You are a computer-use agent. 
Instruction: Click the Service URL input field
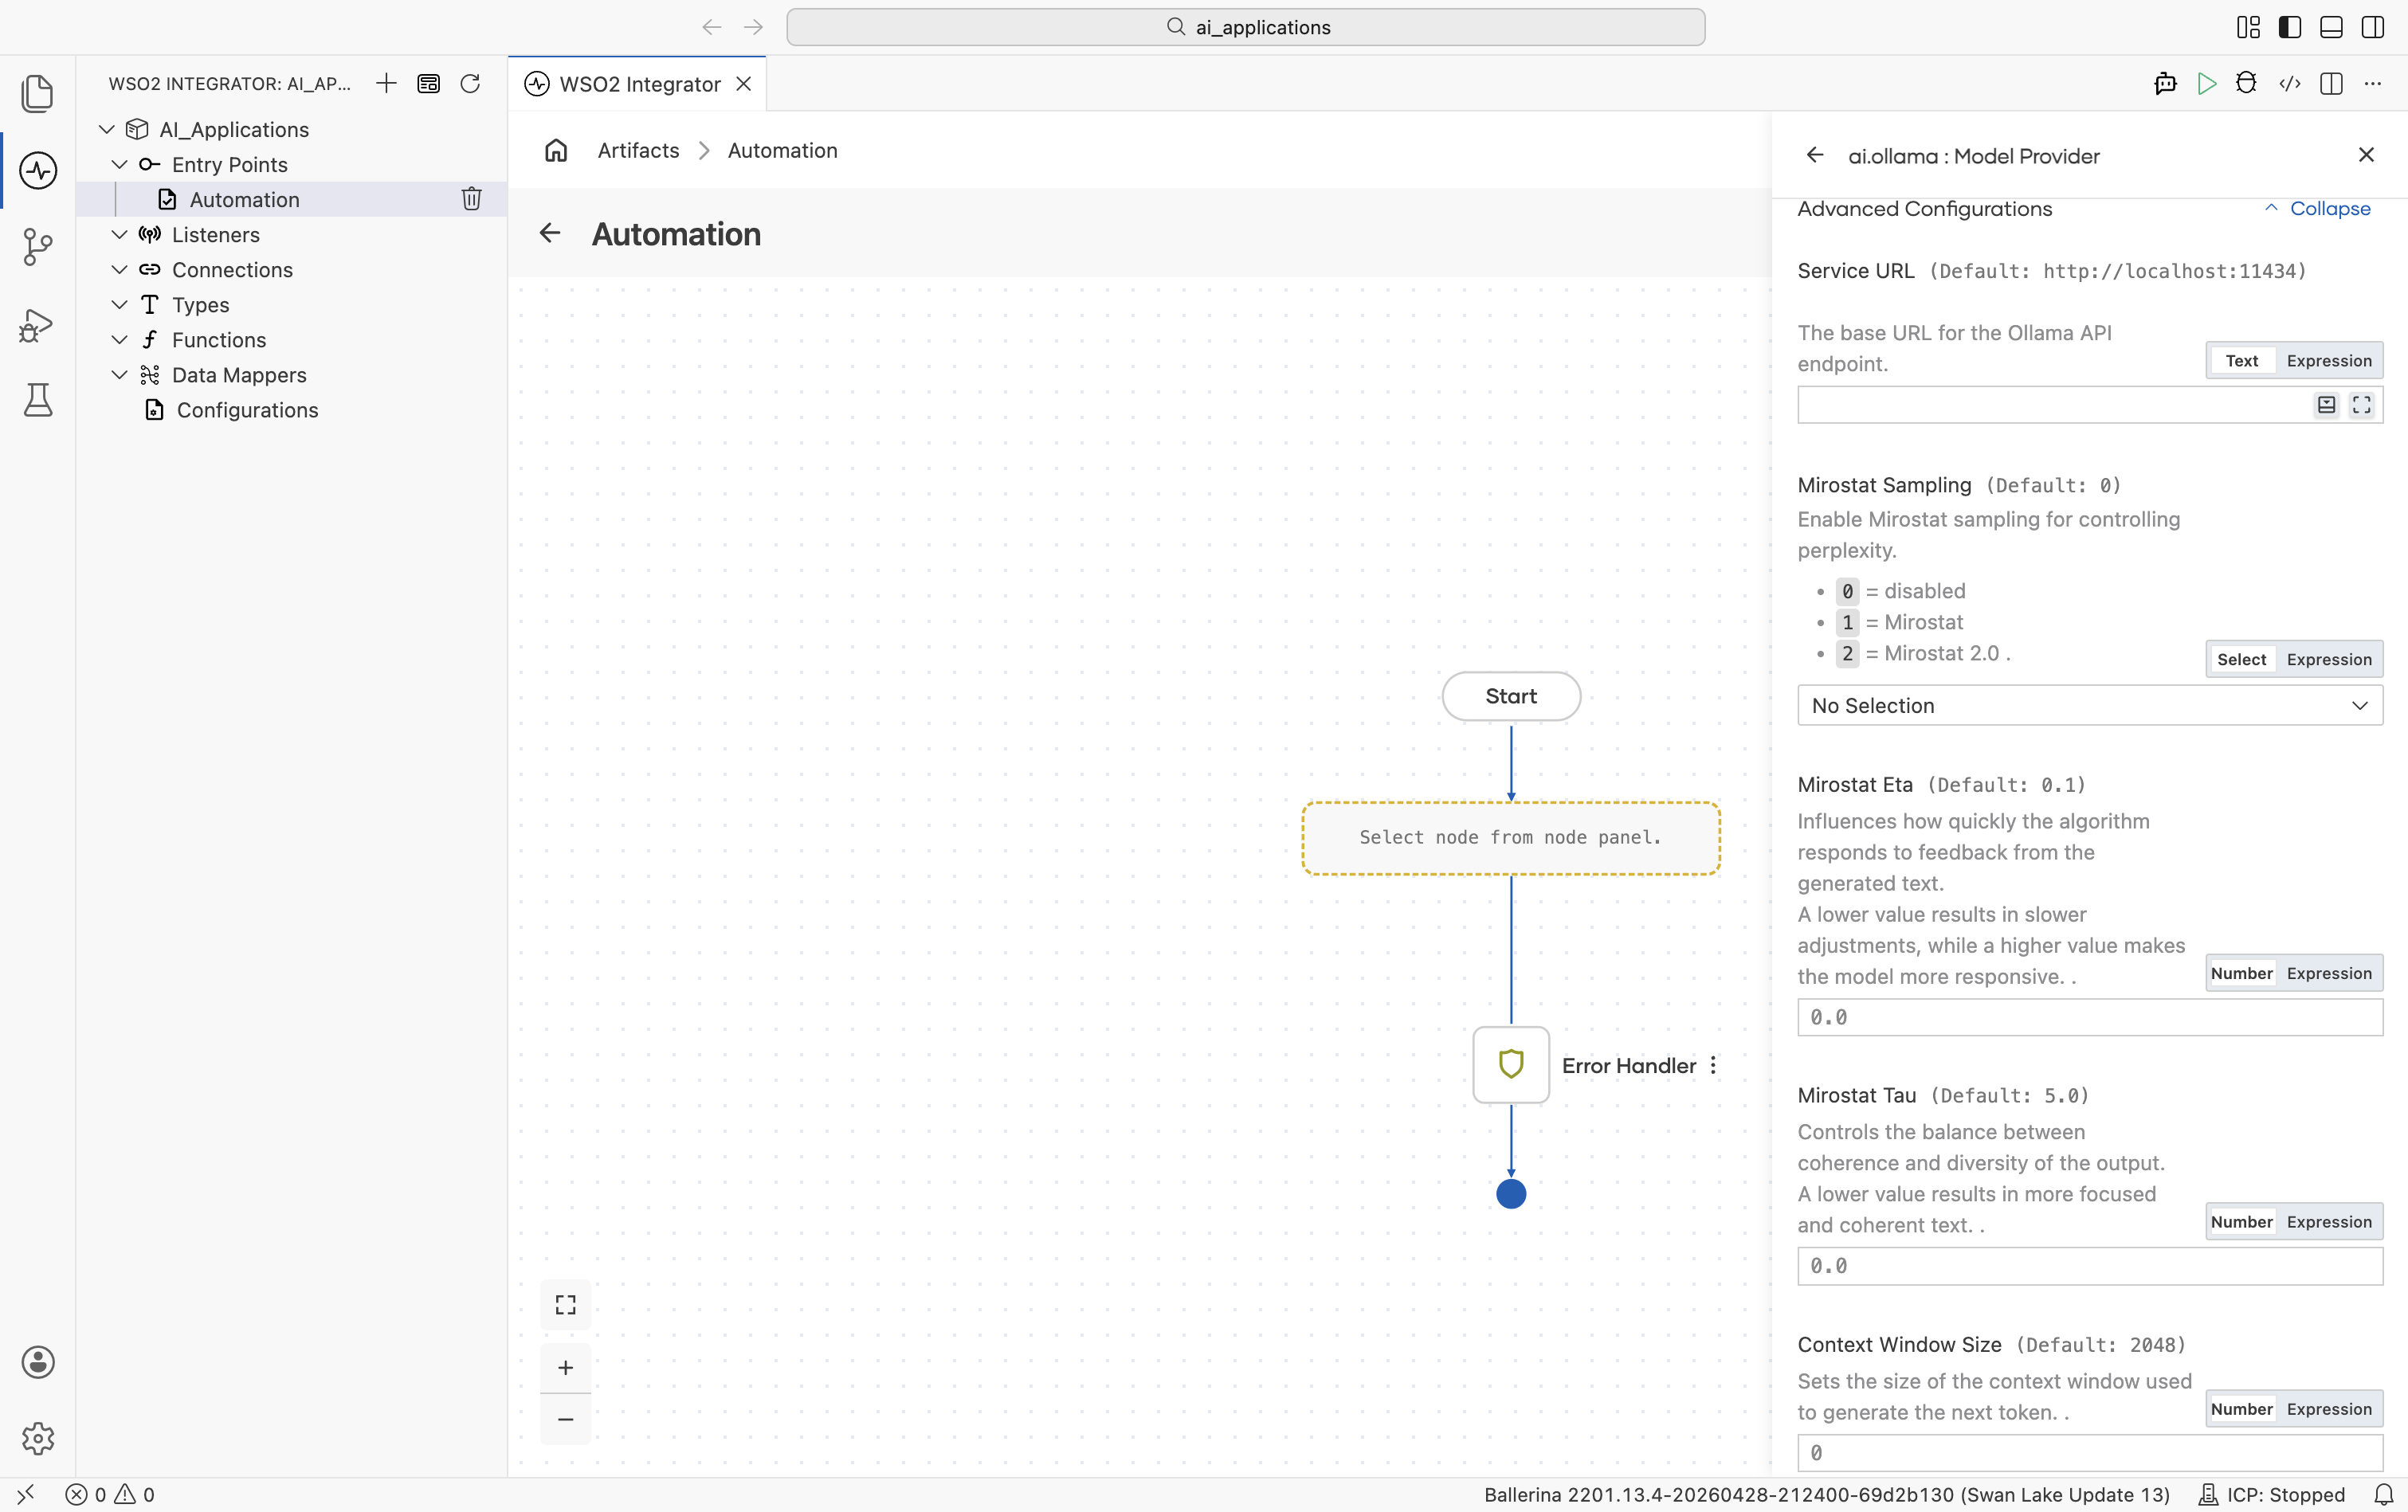[2090, 405]
